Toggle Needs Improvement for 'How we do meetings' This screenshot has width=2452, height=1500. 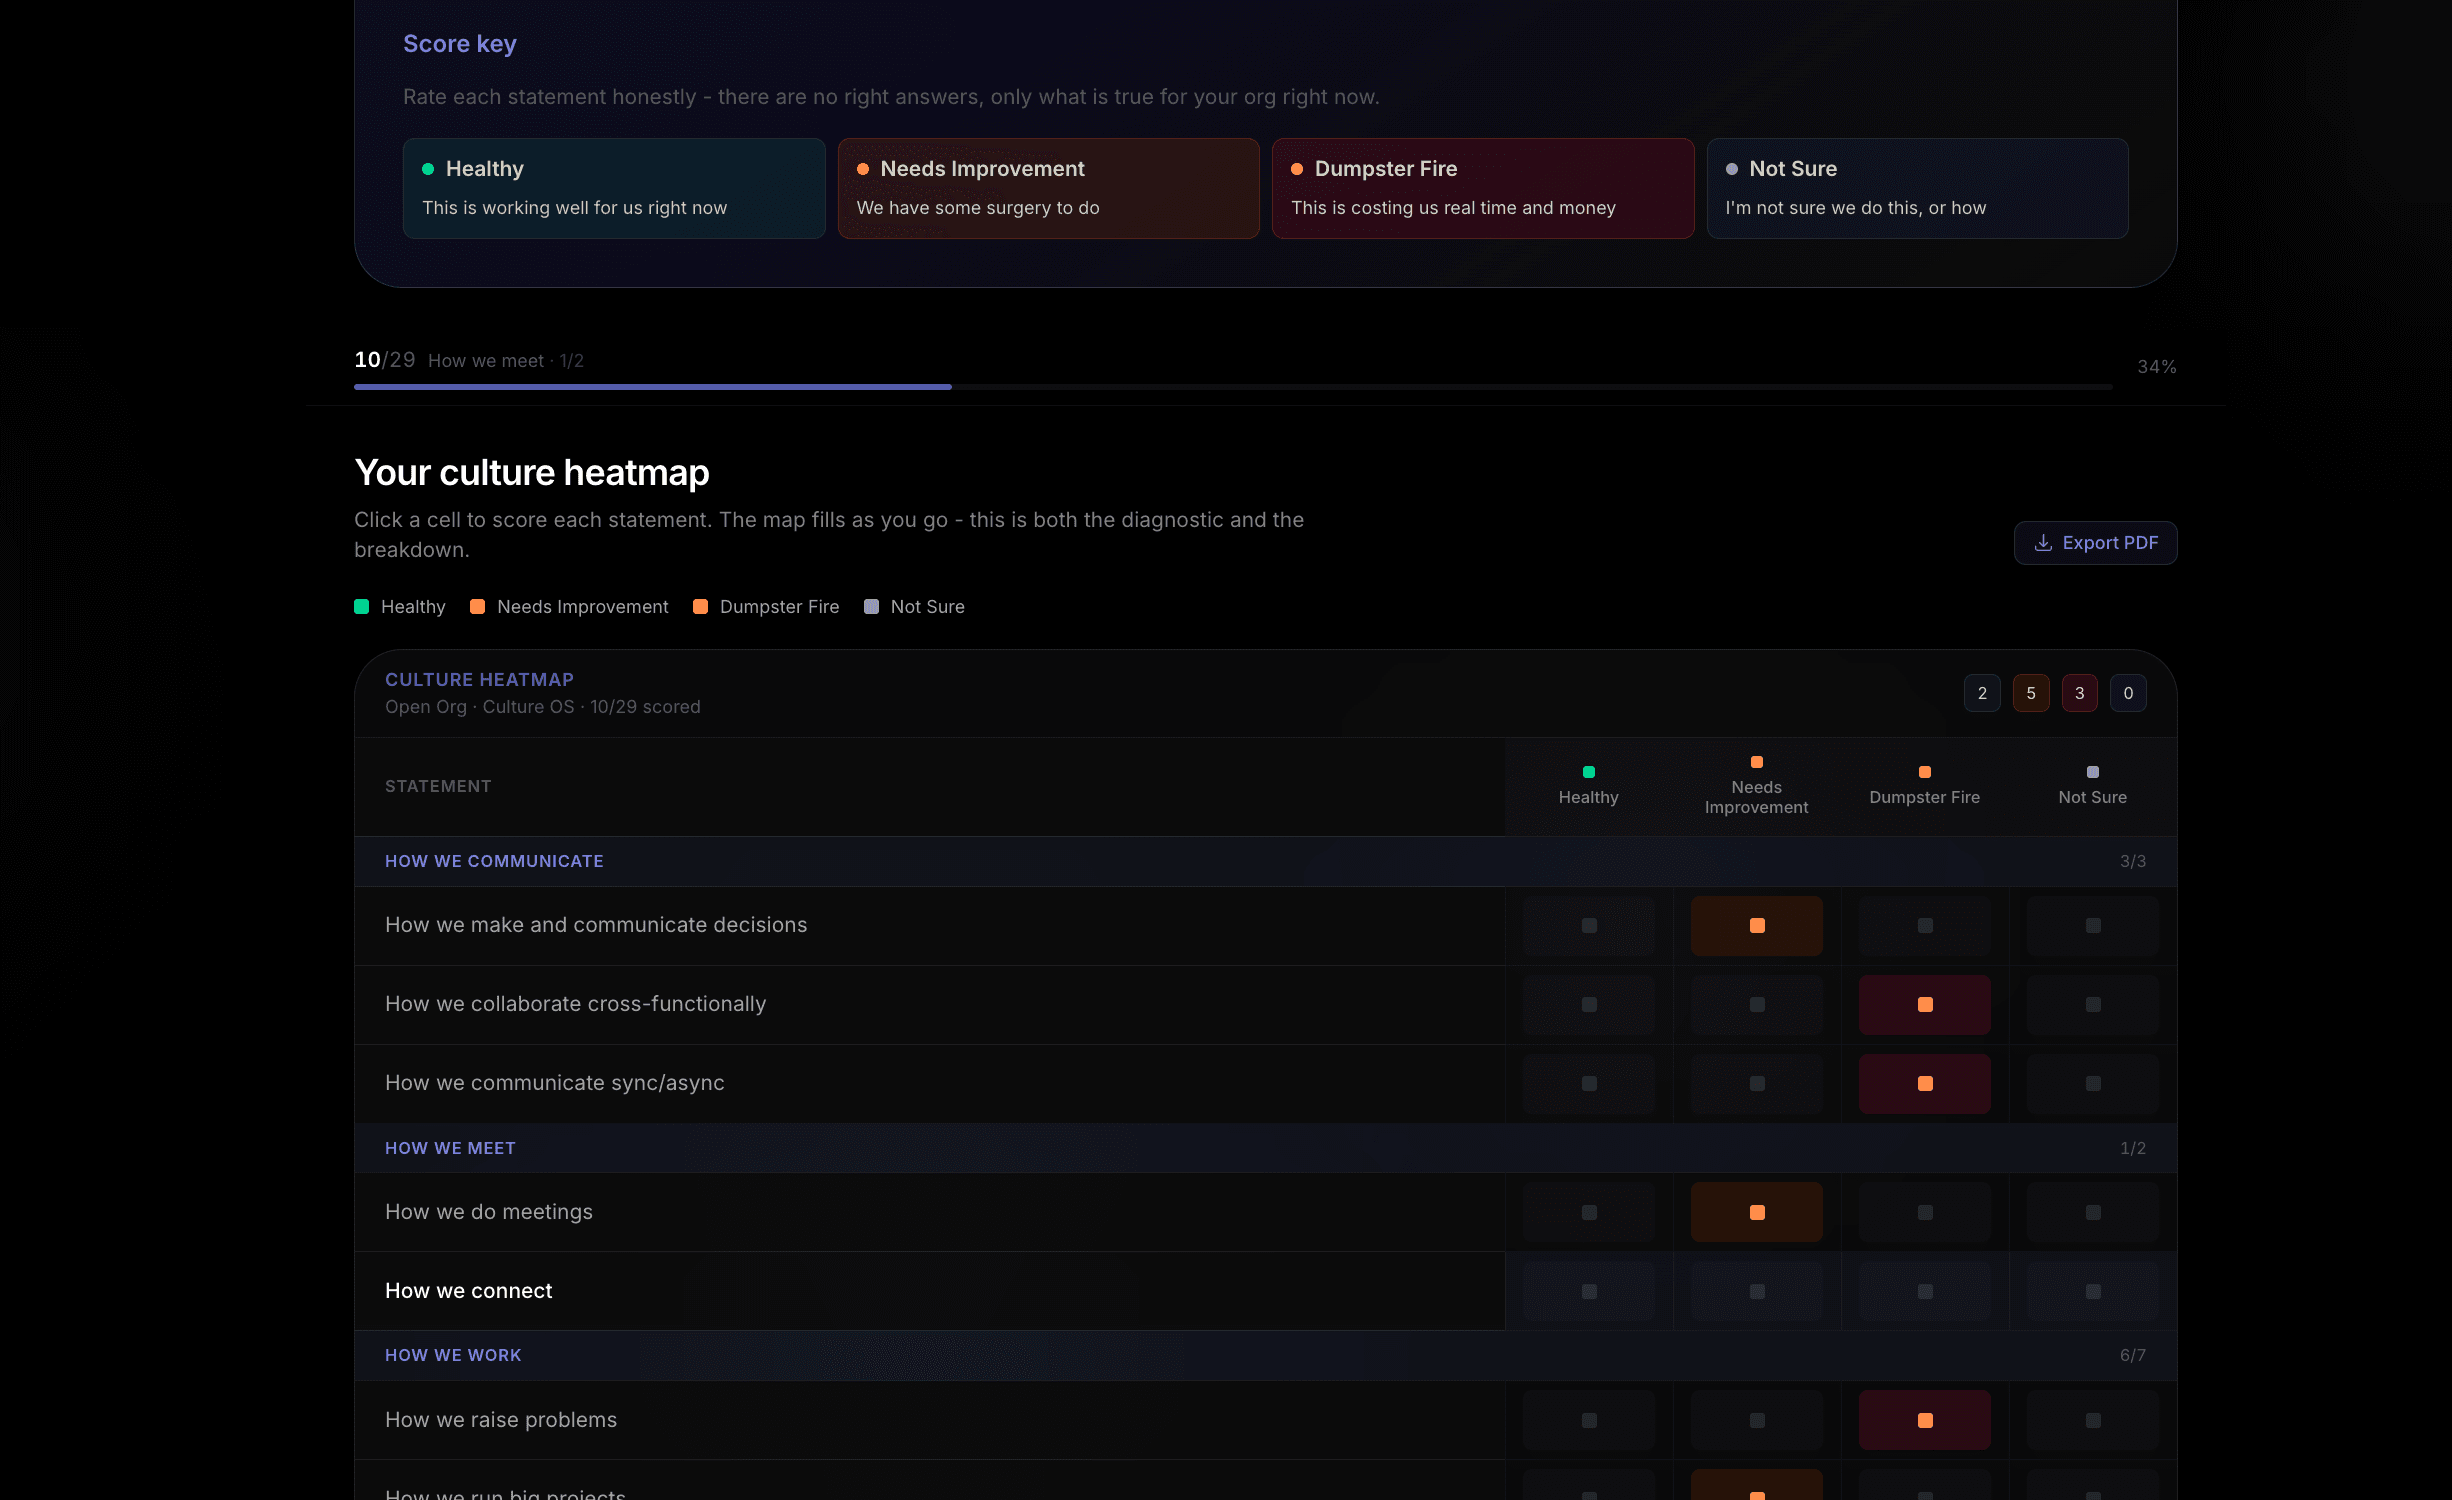(x=1757, y=1212)
